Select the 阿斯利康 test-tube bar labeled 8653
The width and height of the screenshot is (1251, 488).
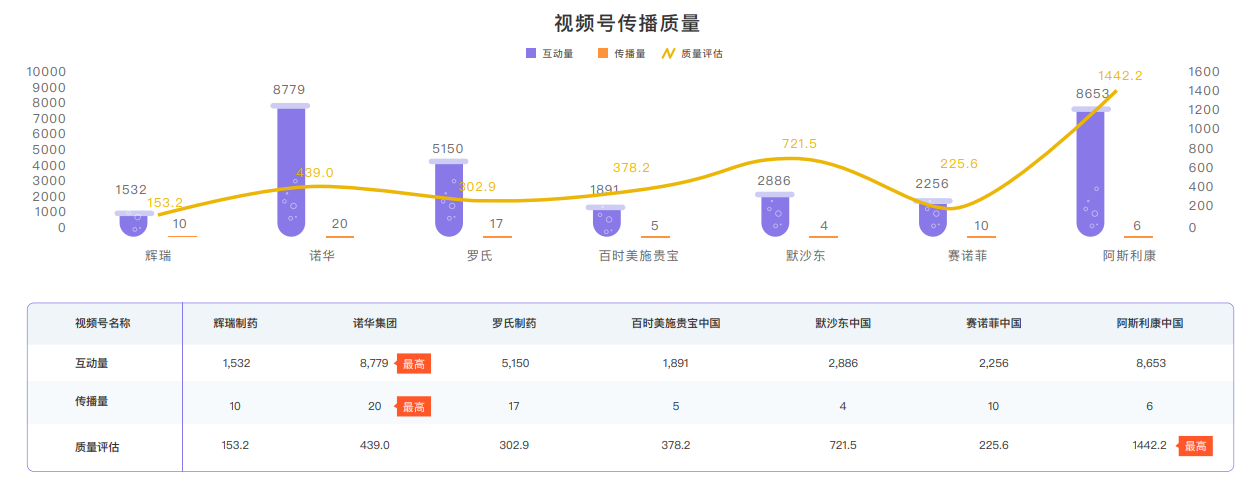1091,171
